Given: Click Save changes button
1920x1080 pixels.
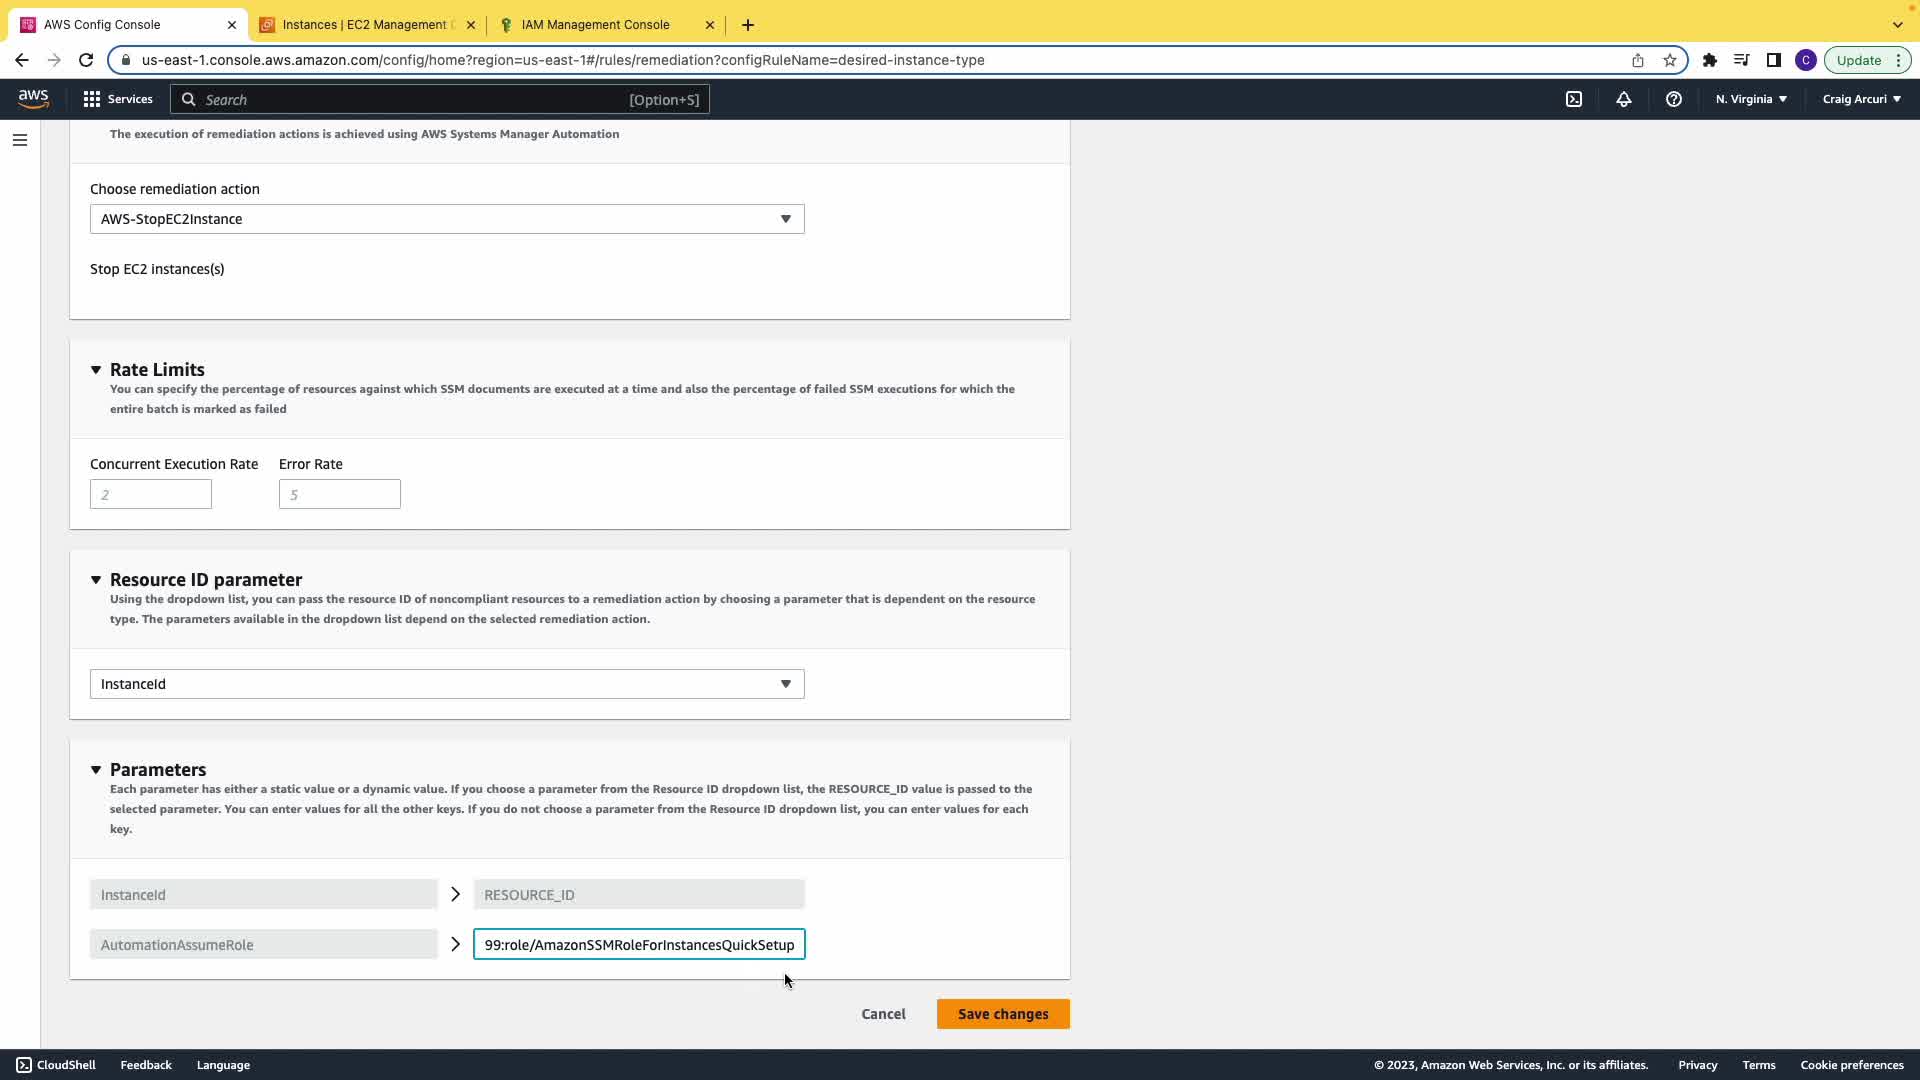Looking at the screenshot, I should (x=1003, y=1014).
